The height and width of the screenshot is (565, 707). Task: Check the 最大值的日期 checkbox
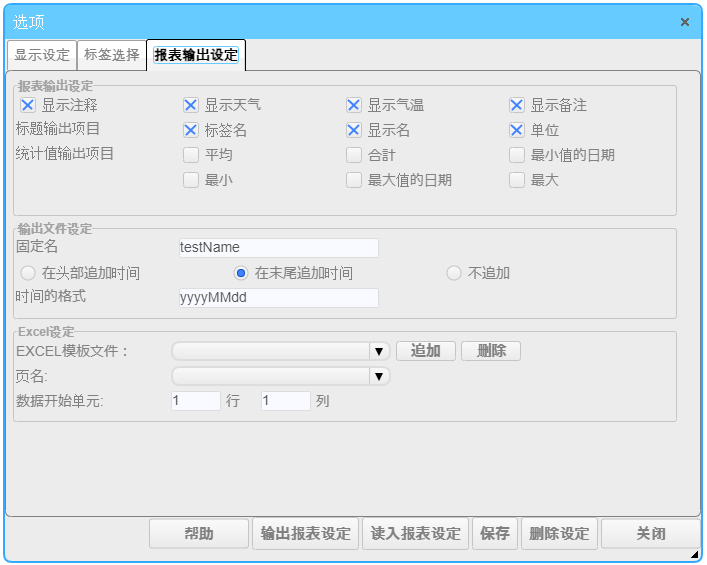(x=354, y=181)
